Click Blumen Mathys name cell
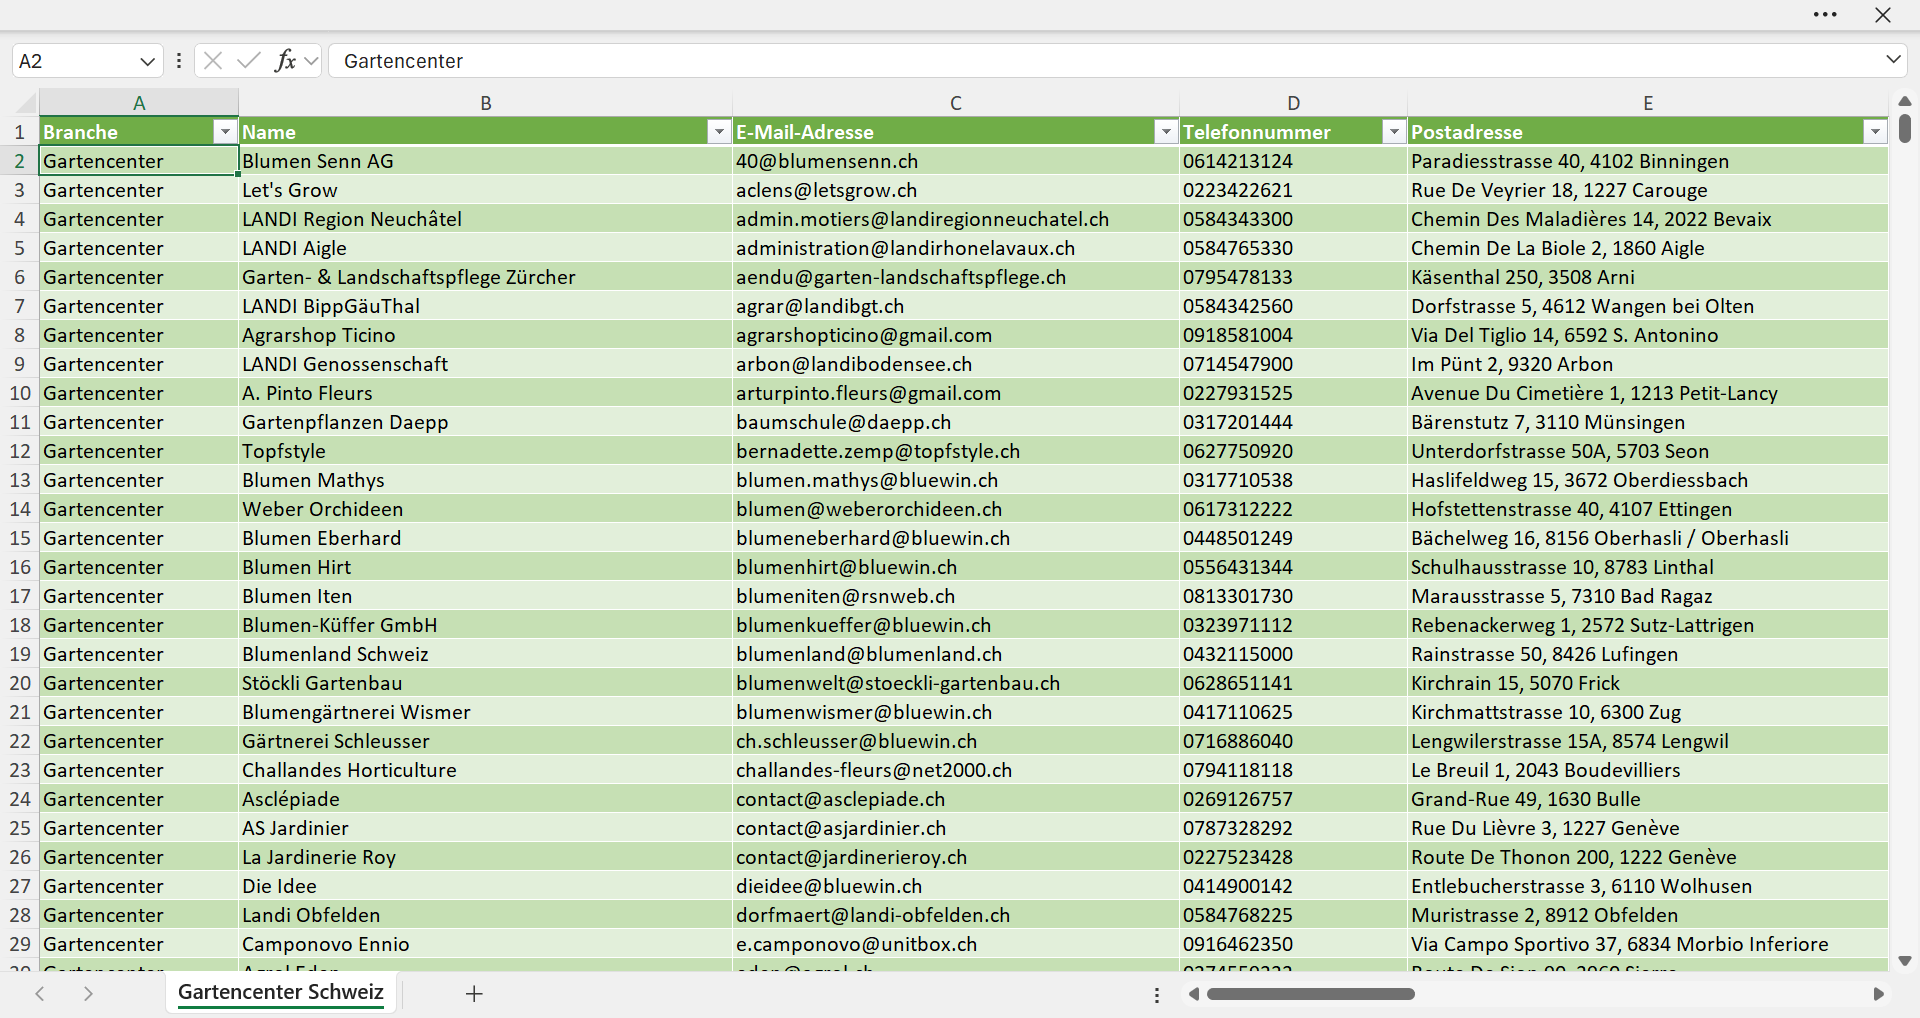This screenshot has width=1920, height=1018. (486, 480)
